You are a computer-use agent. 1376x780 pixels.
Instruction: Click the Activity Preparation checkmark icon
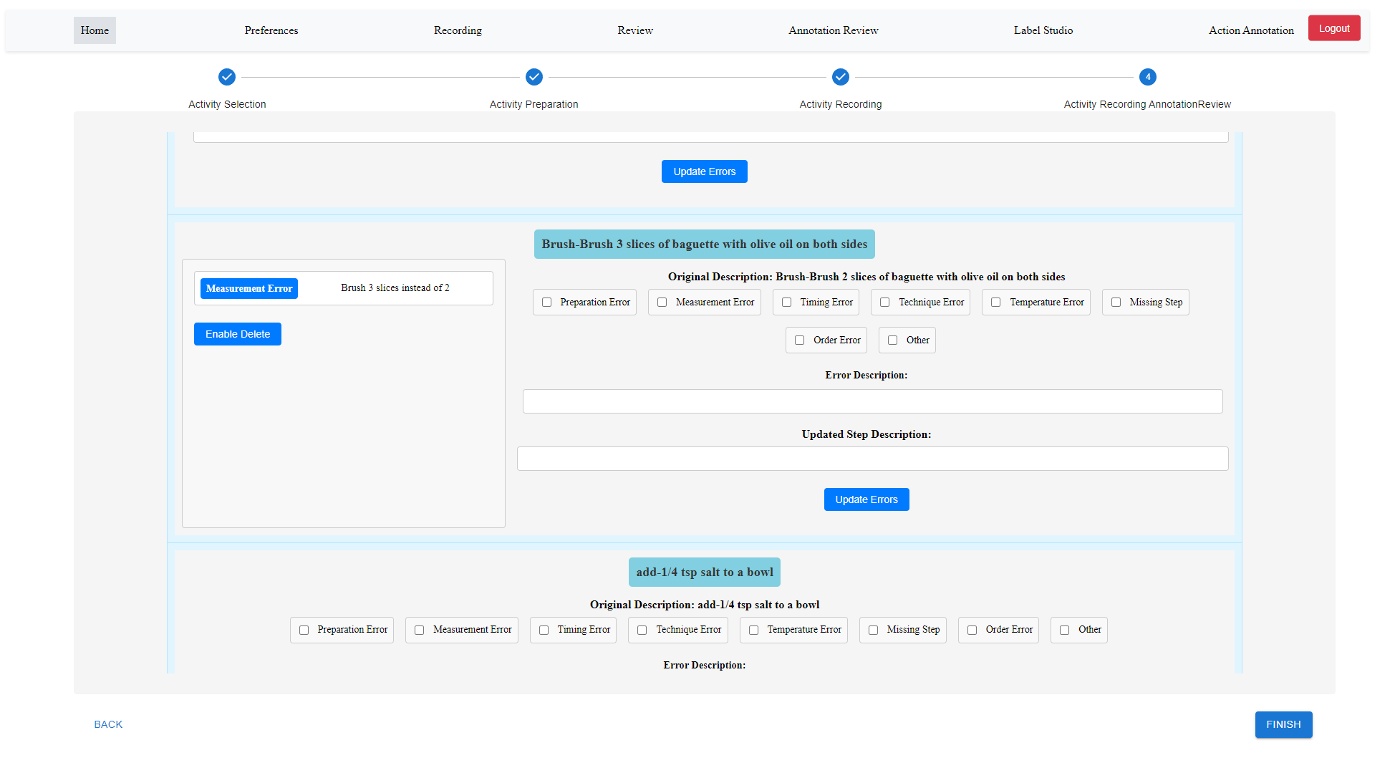coord(535,76)
